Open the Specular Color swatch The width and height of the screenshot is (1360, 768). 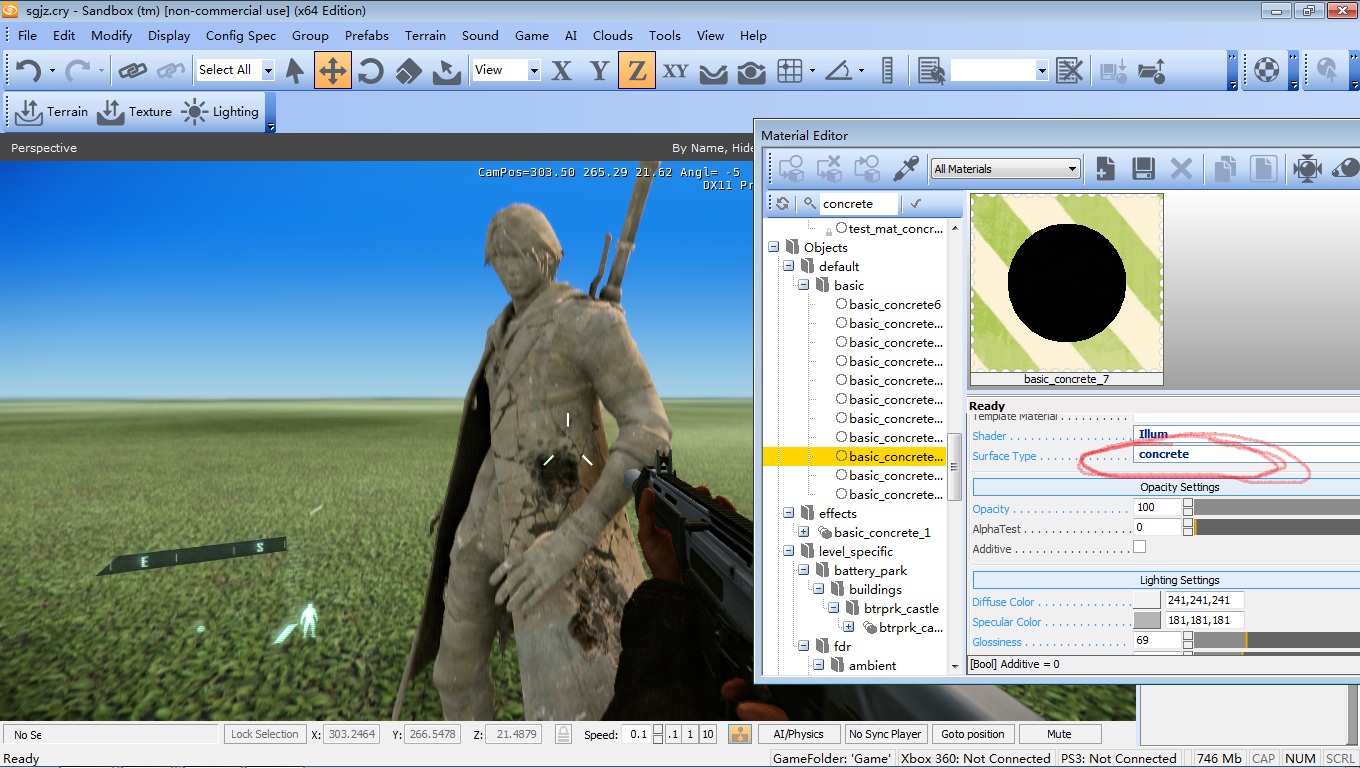(x=1147, y=621)
